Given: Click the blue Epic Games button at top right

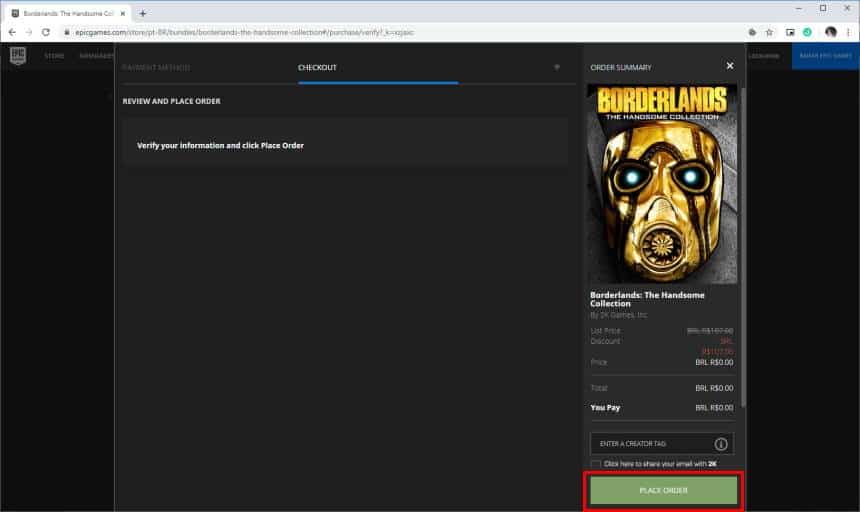Looking at the screenshot, I should pyautogui.click(x=825, y=56).
